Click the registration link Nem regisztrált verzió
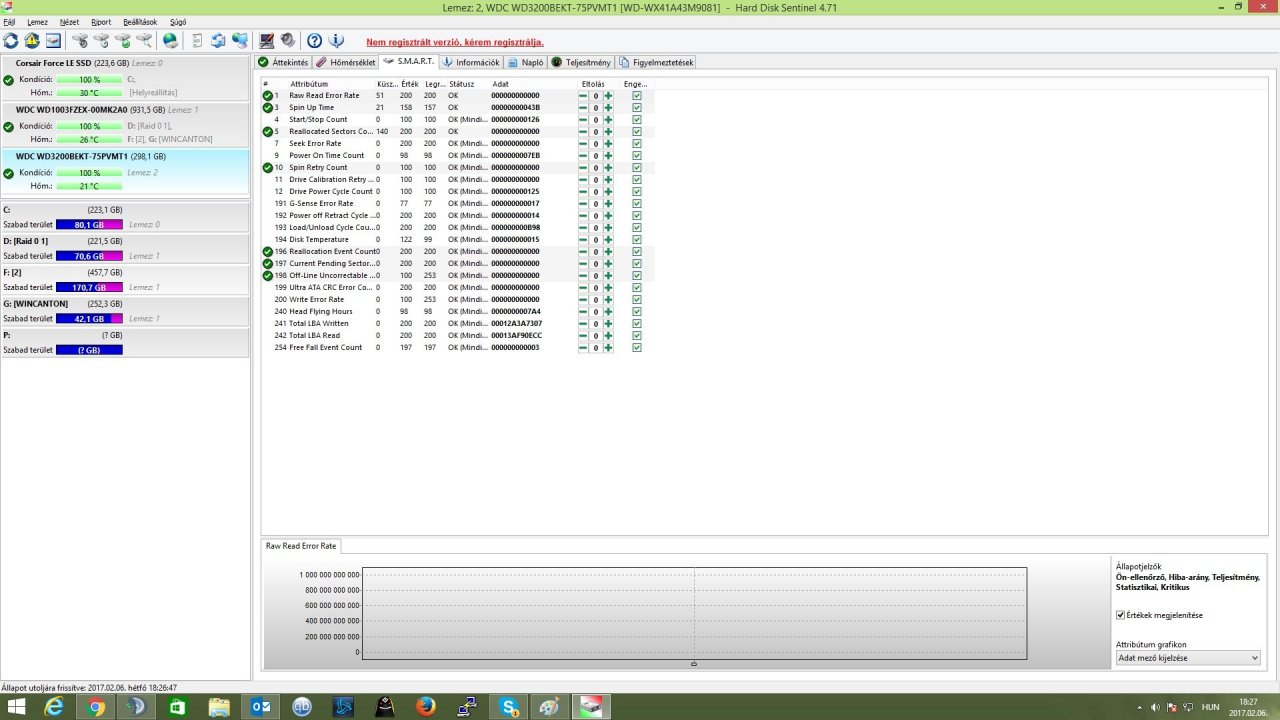Screen dimensions: 1280x720 point(455,42)
